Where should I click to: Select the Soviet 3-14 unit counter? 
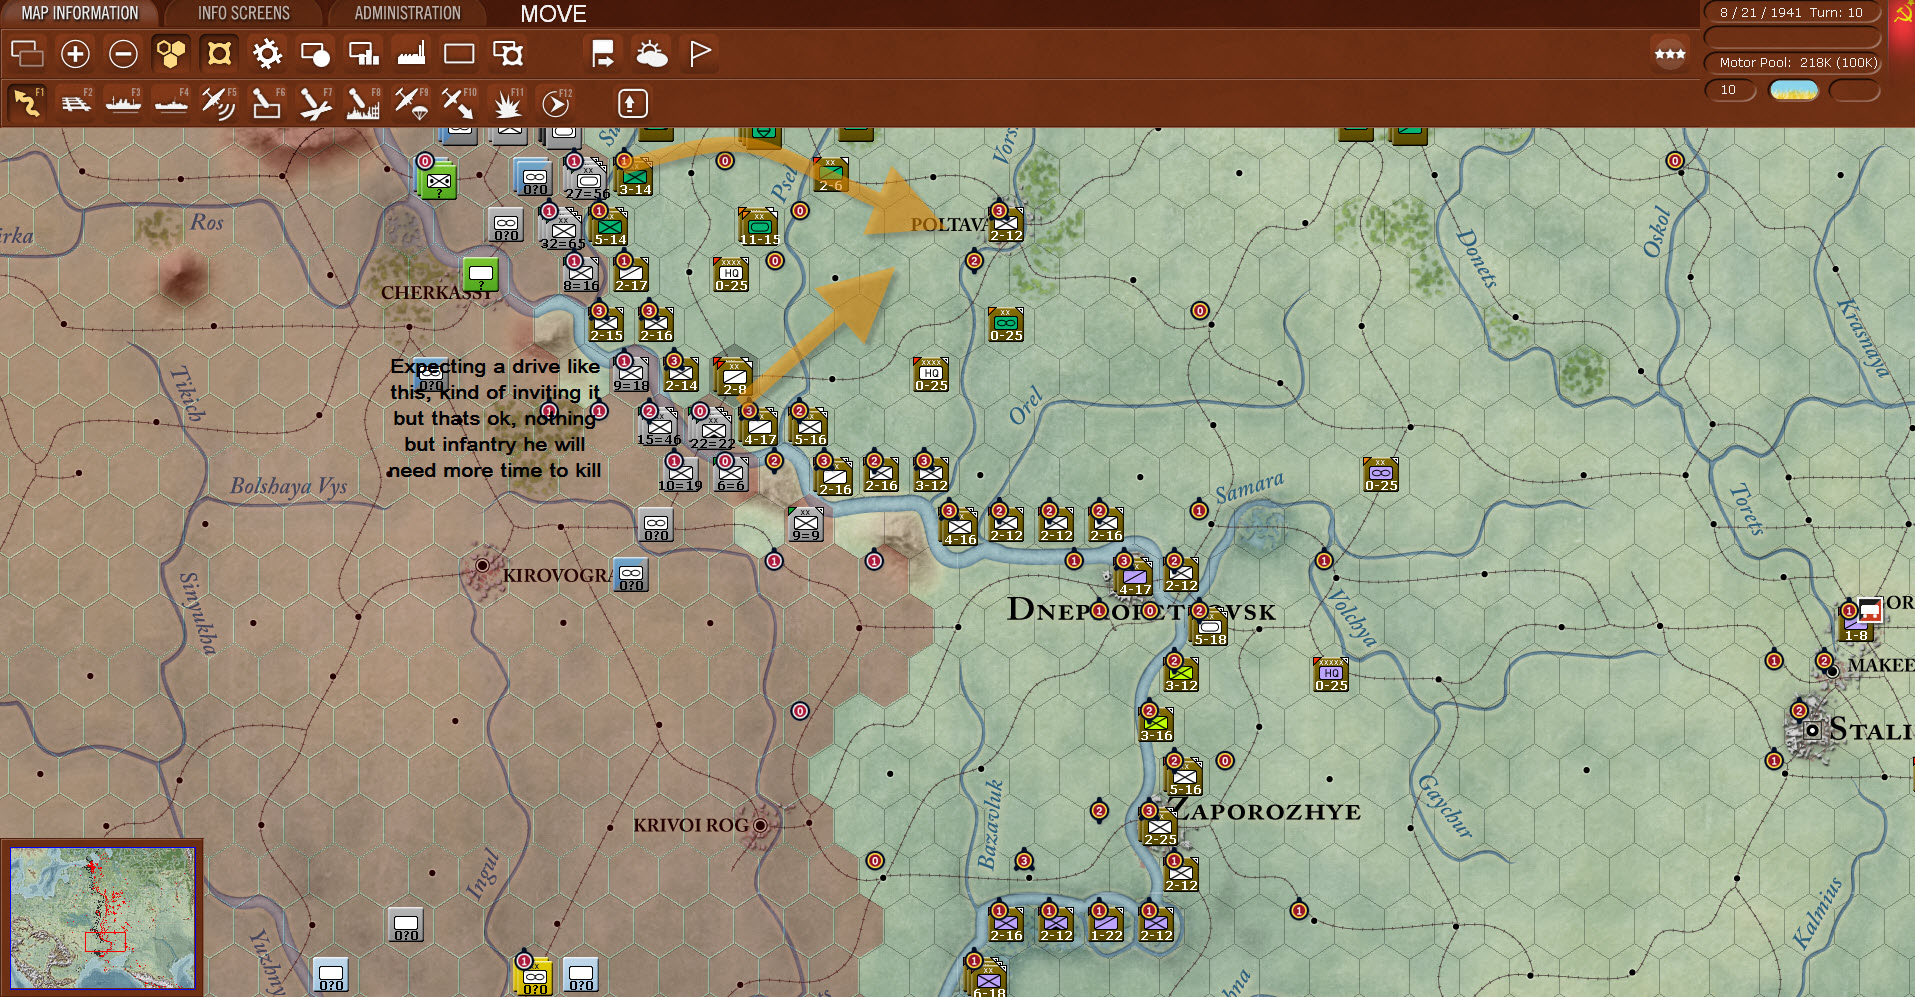(634, 176)
